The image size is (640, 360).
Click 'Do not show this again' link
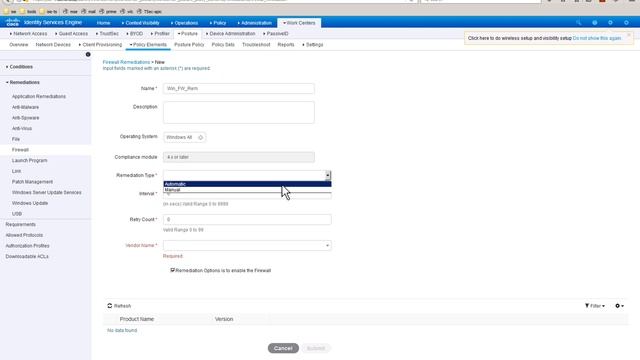(596, 38)
